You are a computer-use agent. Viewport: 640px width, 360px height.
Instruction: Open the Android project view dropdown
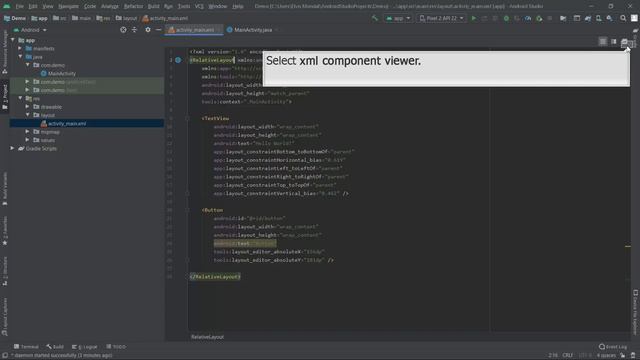(30, 30)
